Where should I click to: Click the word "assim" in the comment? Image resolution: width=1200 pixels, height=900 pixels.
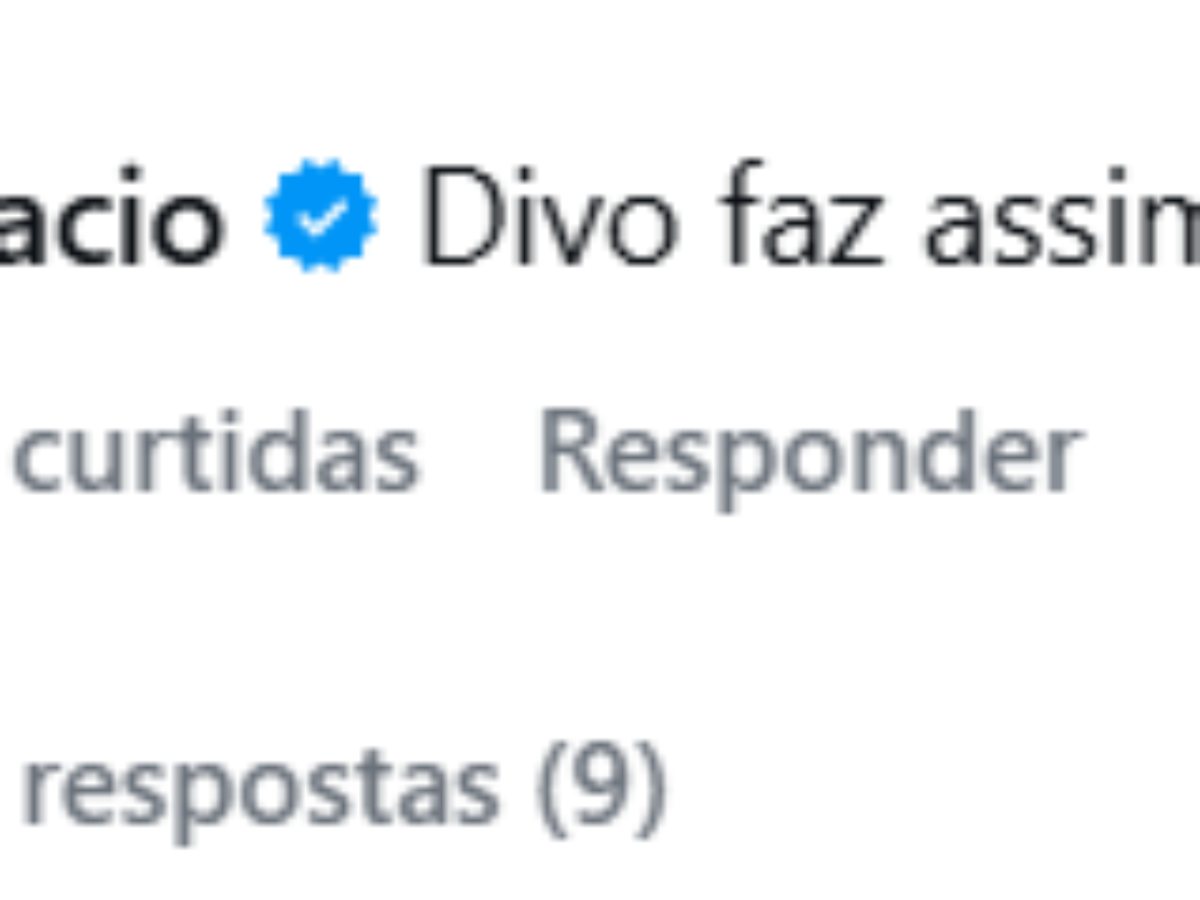tap(1062, 217)
